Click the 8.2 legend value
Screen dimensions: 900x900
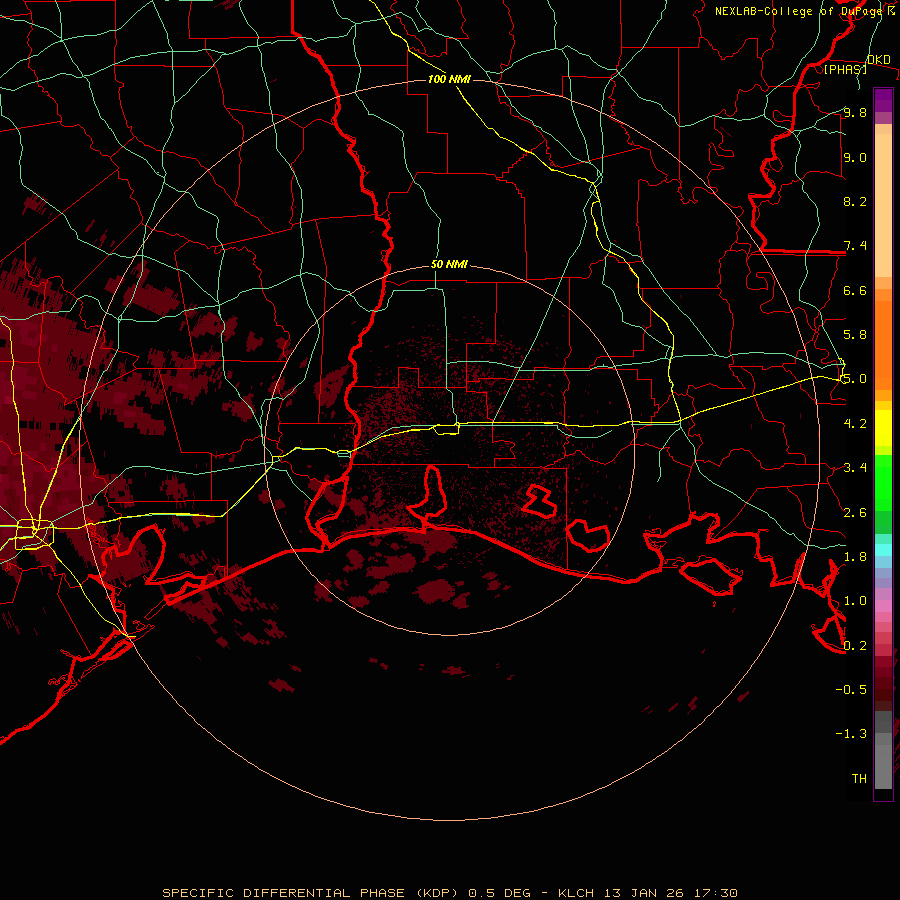tap(855, 201)
